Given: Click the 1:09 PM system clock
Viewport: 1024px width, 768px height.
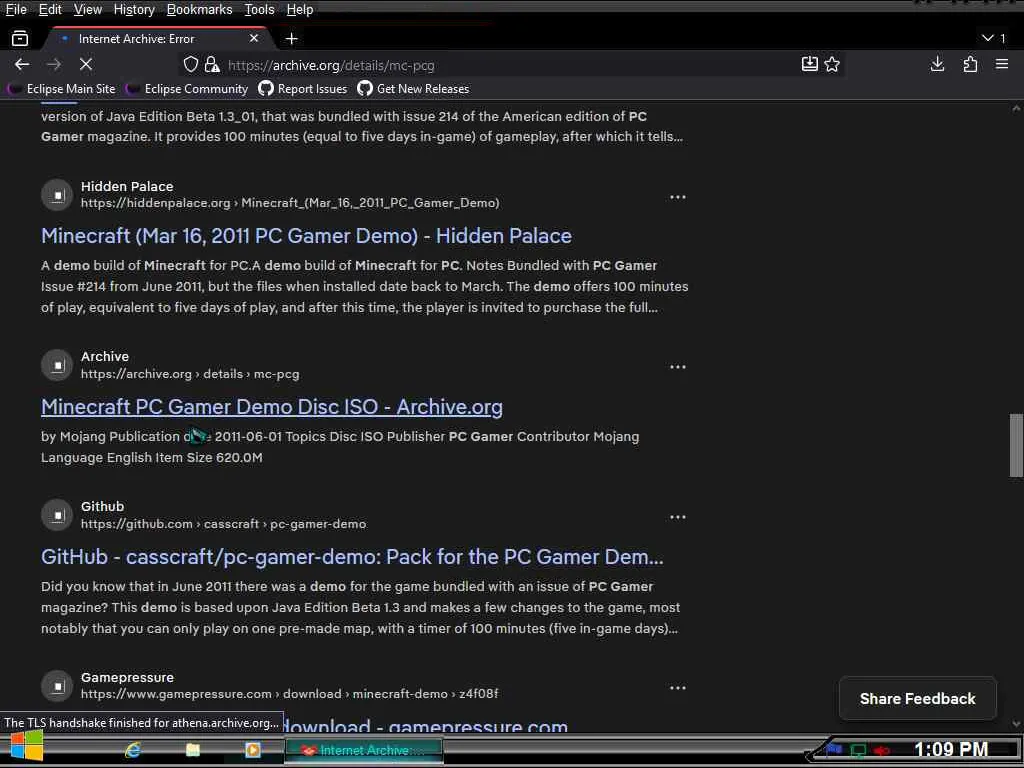Looking at the screenshot, I should (951, 750).
